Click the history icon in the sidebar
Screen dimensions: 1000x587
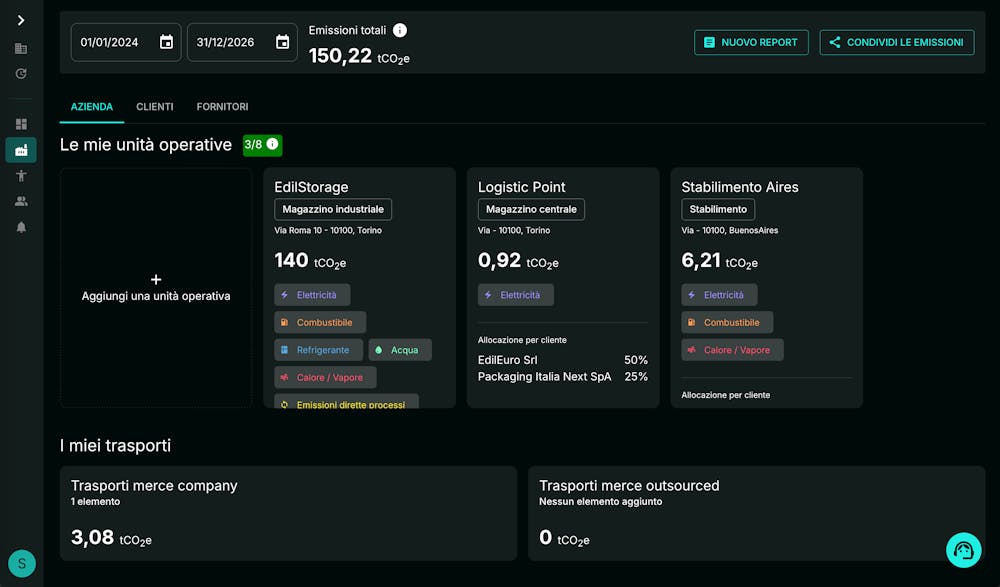[x=20, y=73]
